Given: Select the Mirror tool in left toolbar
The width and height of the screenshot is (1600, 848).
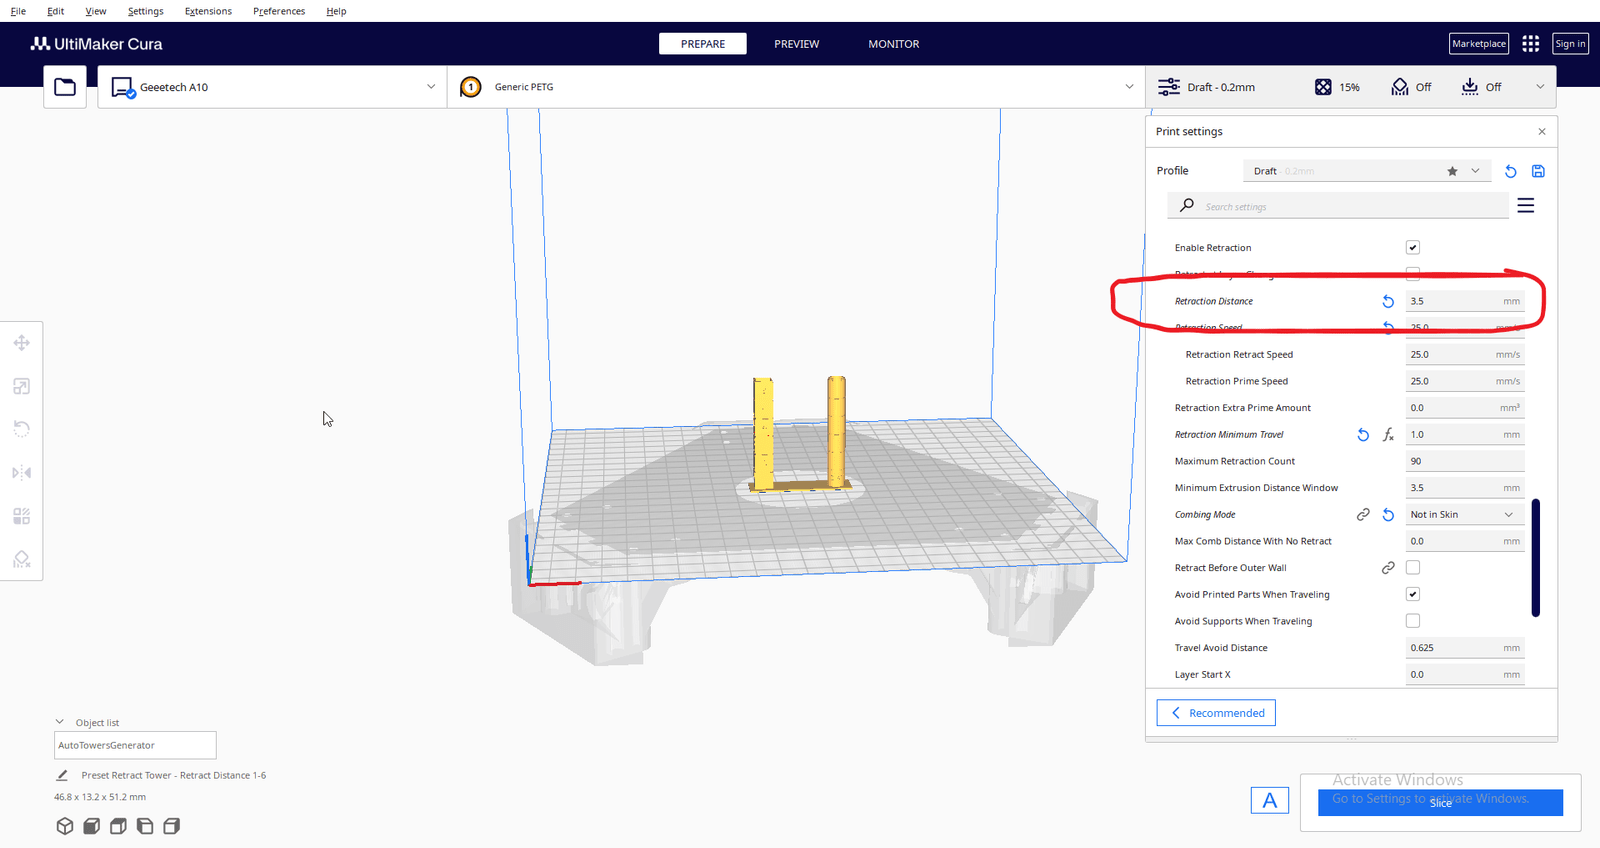Looking at the screenshot, I should 21,473.
